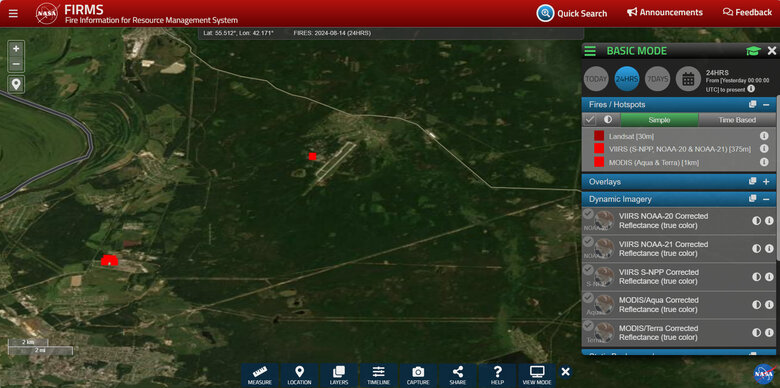Open Announcements link
780x388 pixels.
(665, 12)
